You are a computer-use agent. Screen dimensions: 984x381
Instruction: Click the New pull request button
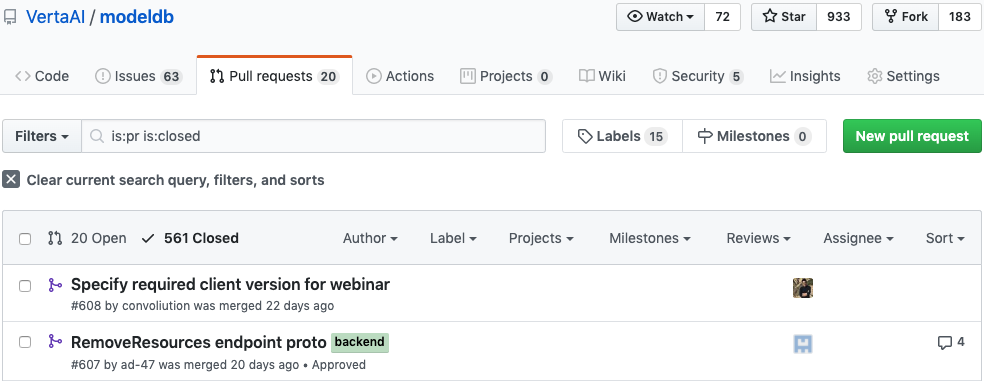tap(912, 136)
